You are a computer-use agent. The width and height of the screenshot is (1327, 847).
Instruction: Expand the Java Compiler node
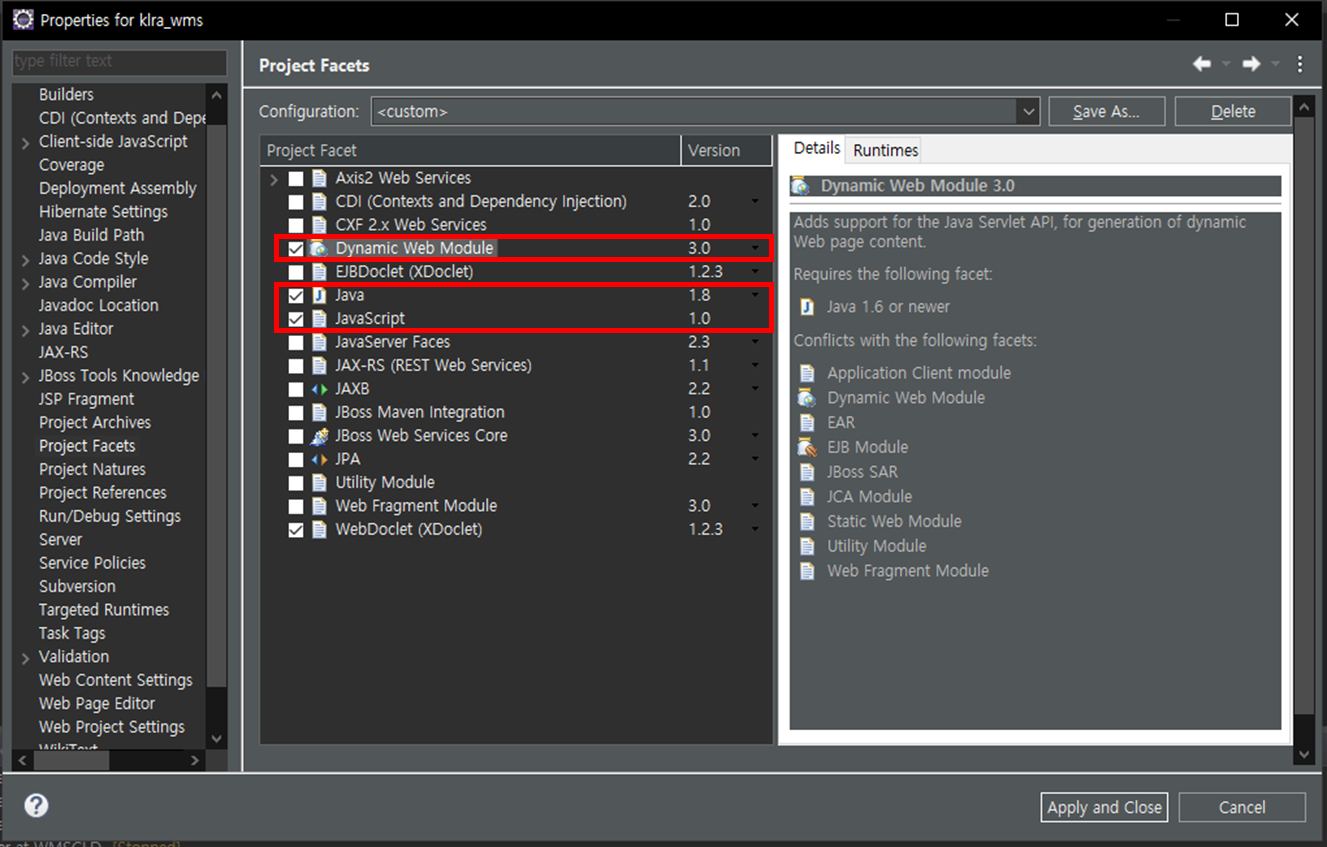(x=25, y=283)
